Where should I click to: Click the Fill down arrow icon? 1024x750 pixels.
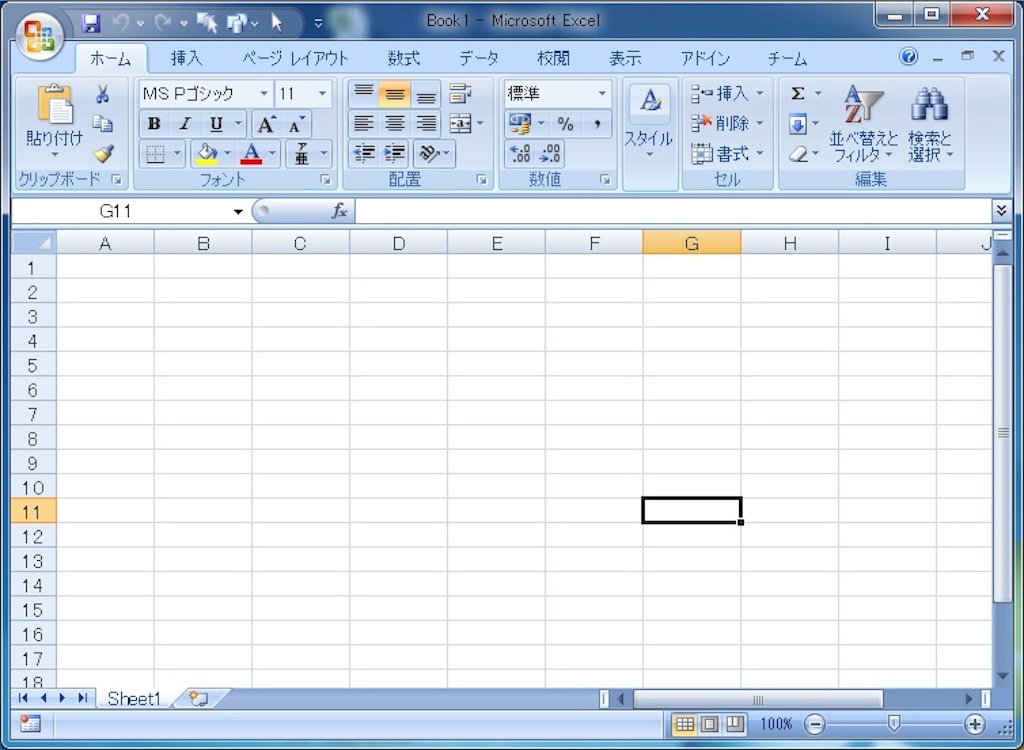click(x=798, y=124)
